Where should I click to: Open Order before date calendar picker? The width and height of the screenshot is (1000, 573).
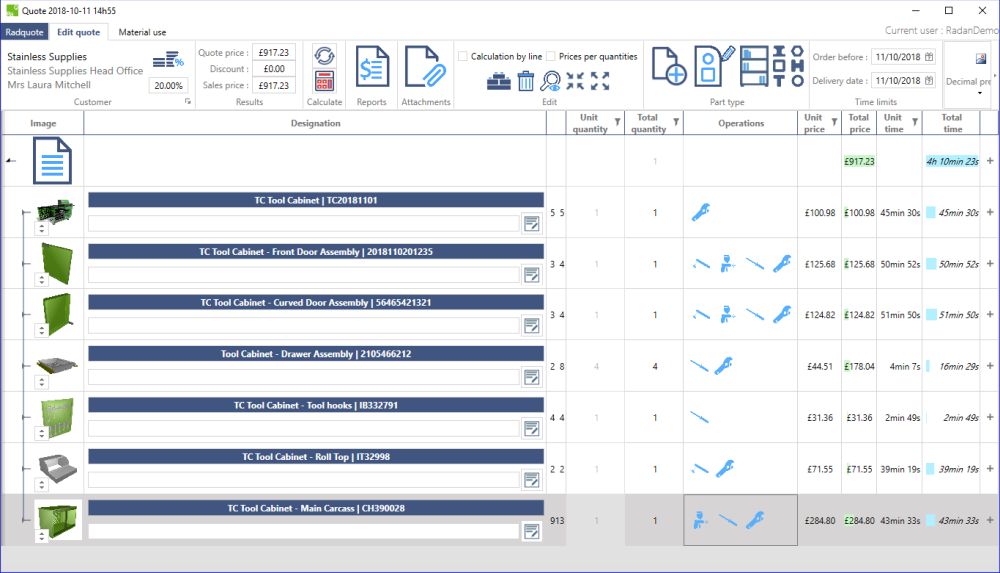pos(929,57)
